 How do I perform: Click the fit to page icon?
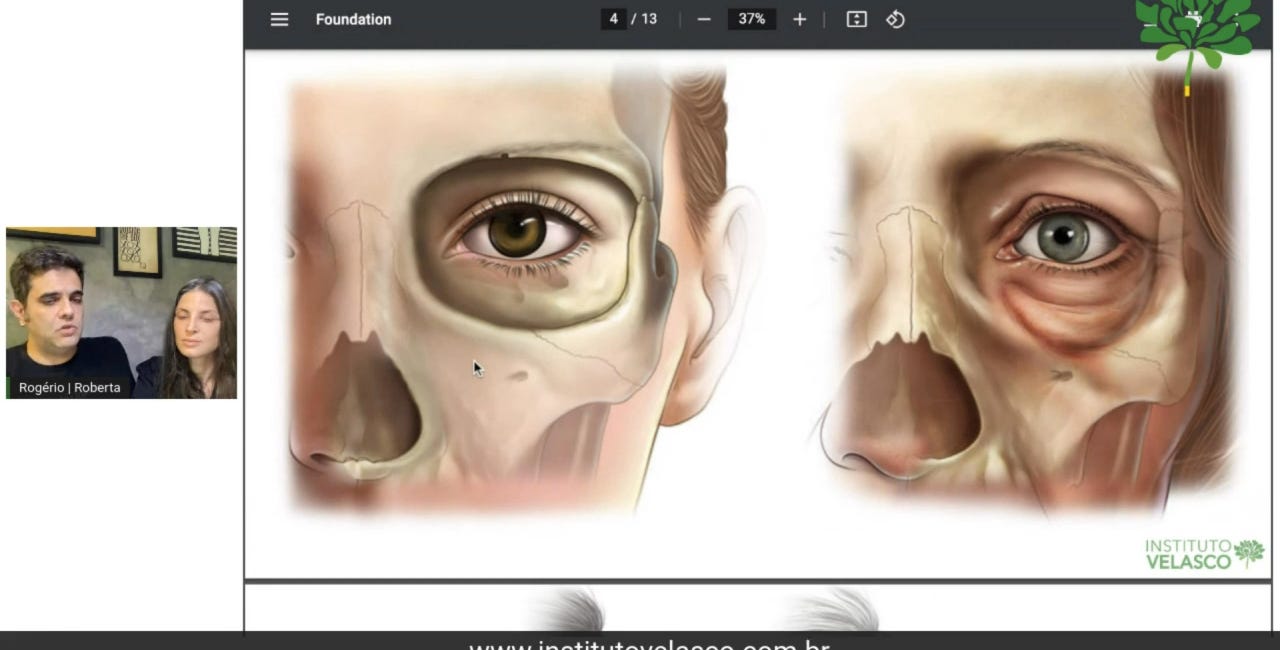(856, 19)
